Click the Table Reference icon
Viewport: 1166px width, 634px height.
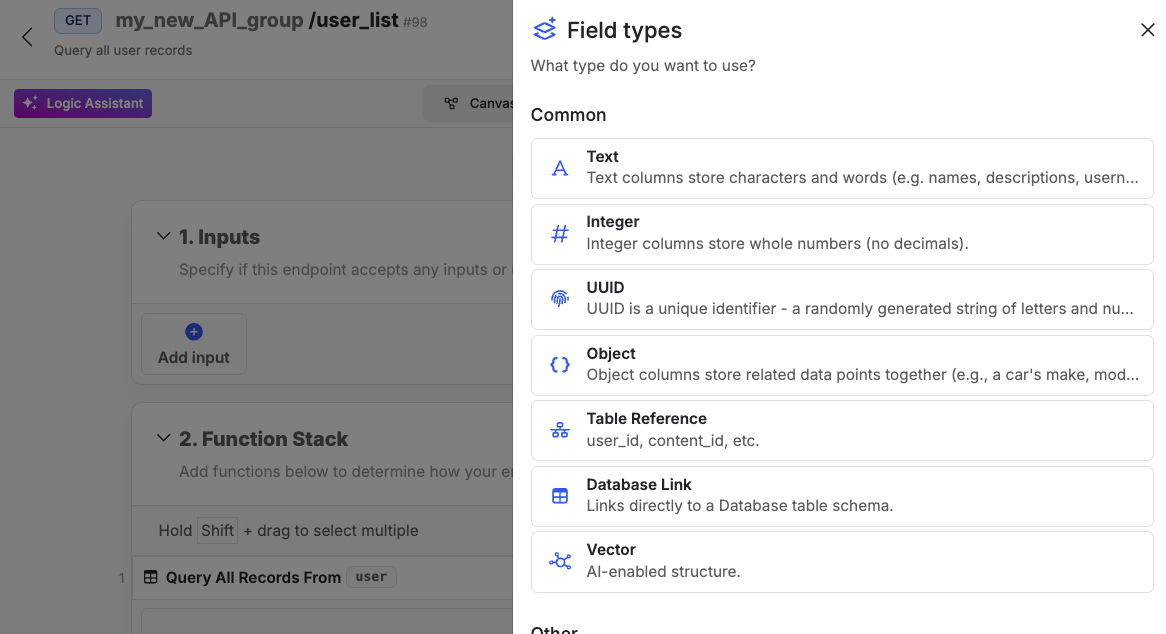pos(560,430)
